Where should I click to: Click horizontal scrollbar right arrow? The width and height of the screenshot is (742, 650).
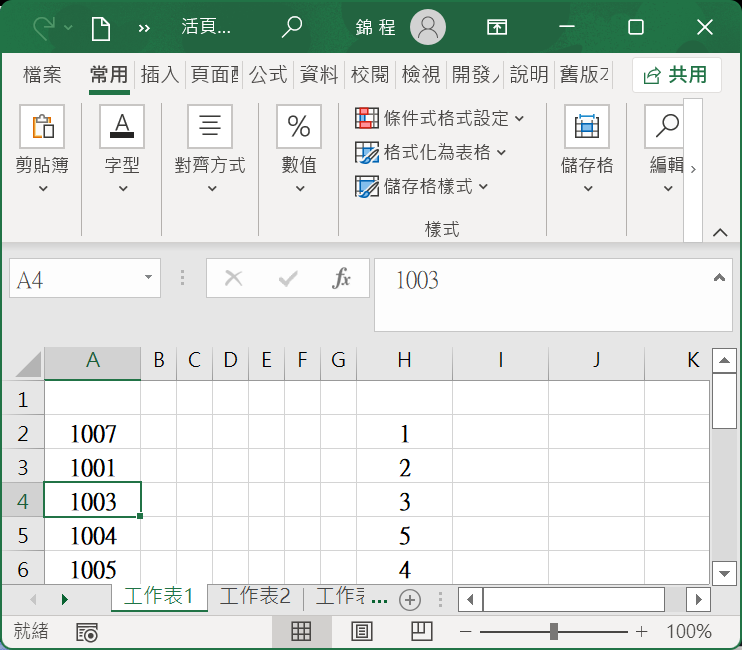[x=698, y=600]
